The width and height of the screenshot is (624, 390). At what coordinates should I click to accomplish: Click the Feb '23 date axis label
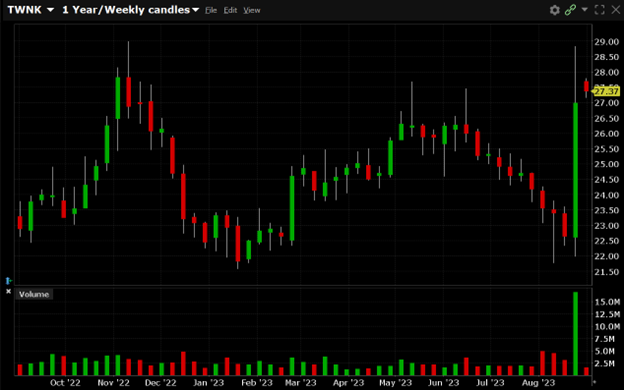point(257,383)
